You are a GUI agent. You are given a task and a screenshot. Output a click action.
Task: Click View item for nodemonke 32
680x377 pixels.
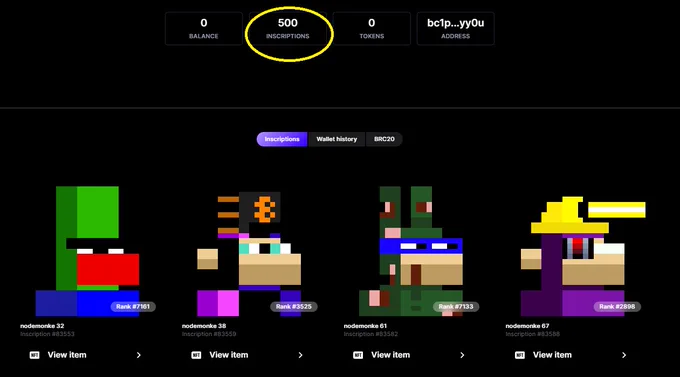[x=67, y=355]
